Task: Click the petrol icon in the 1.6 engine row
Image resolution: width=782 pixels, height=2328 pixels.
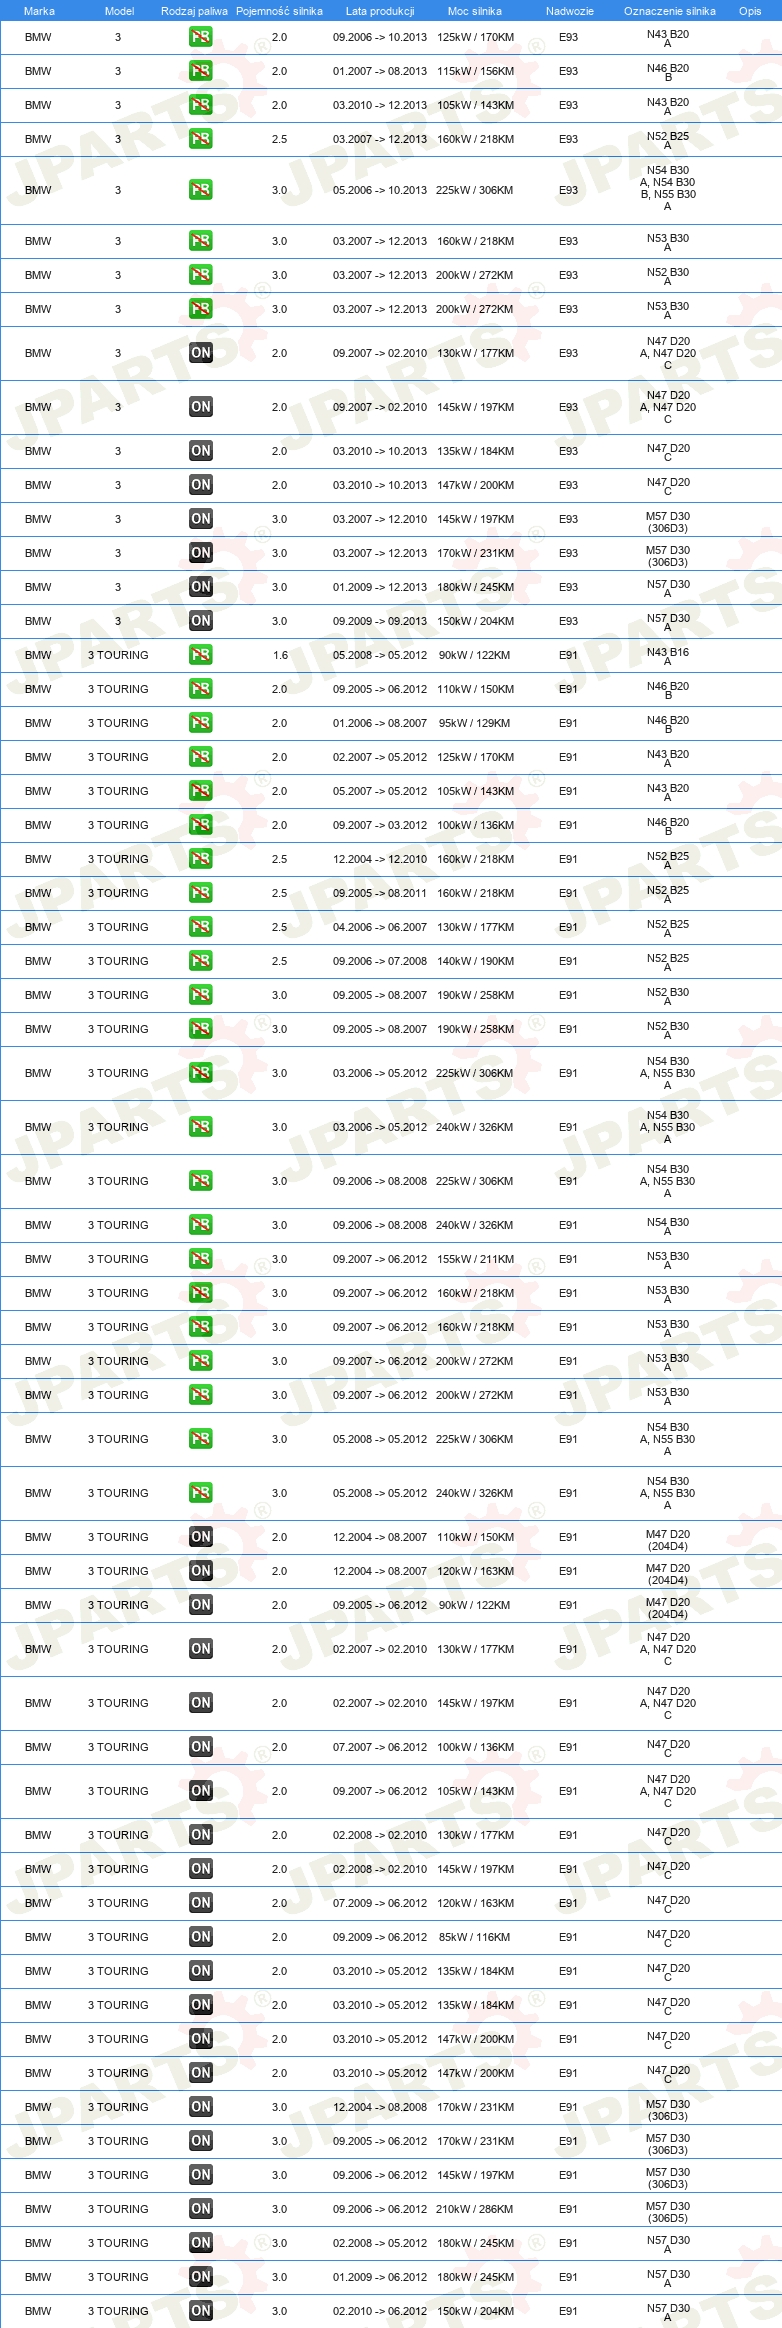Action: click(x=200, y=655)
